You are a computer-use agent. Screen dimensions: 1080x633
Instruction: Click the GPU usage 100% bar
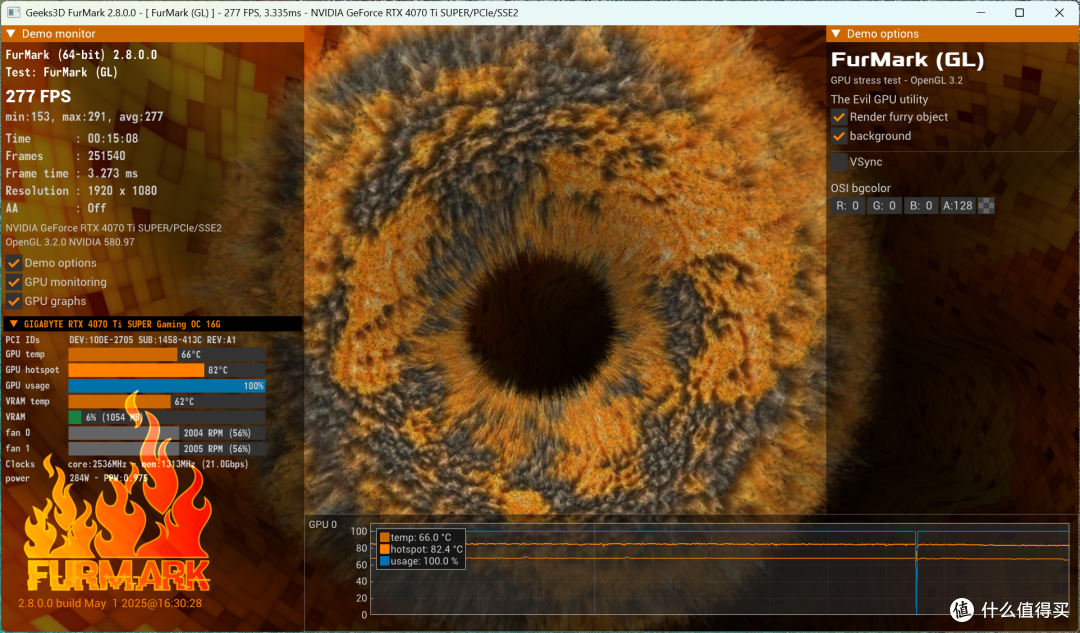(167, 386)
